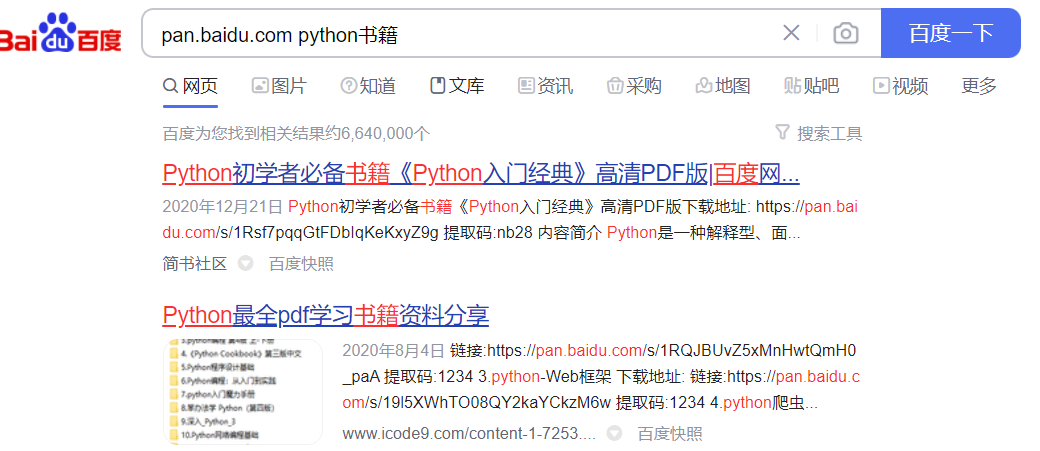Open 搜索工具 filter options
Image resolution: width=1040 pixels, height=451 pixels.
pyautogui.click(x=819, y=133)
